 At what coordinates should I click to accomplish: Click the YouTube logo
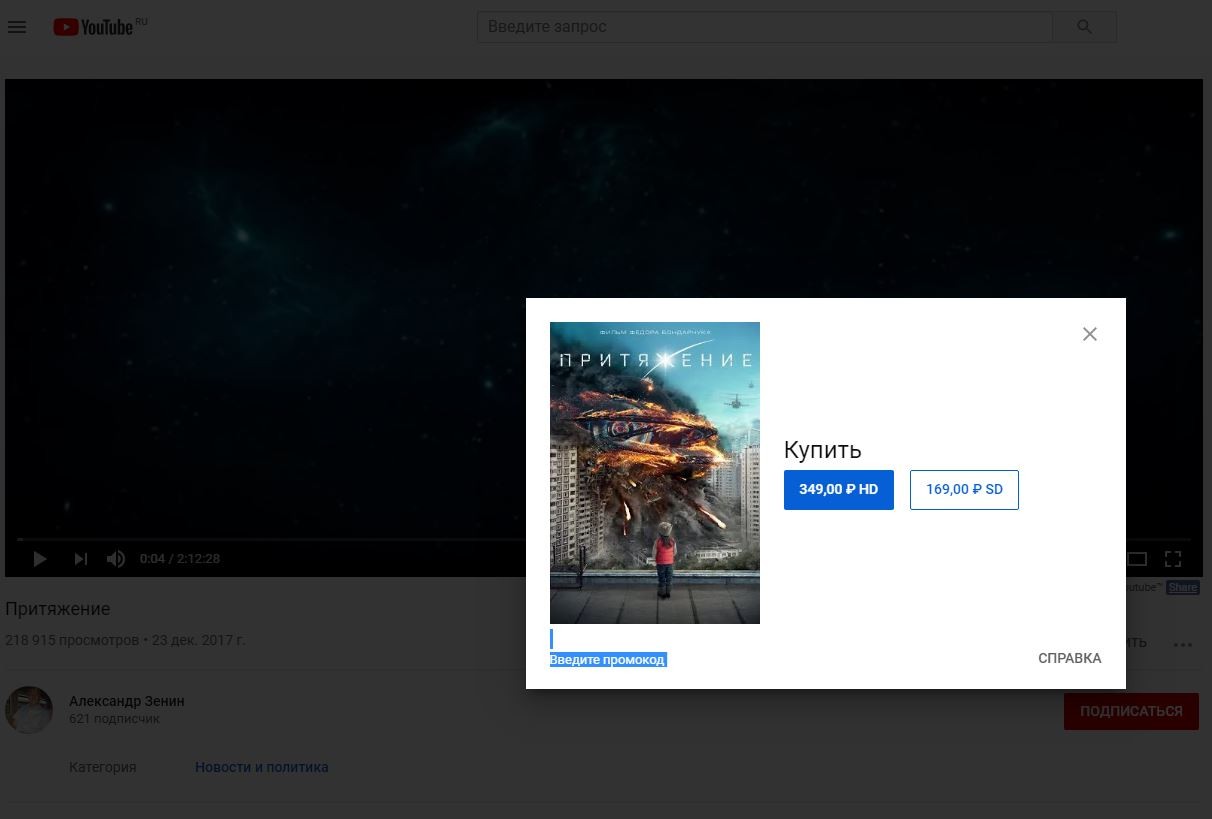(x=95, y=27)
